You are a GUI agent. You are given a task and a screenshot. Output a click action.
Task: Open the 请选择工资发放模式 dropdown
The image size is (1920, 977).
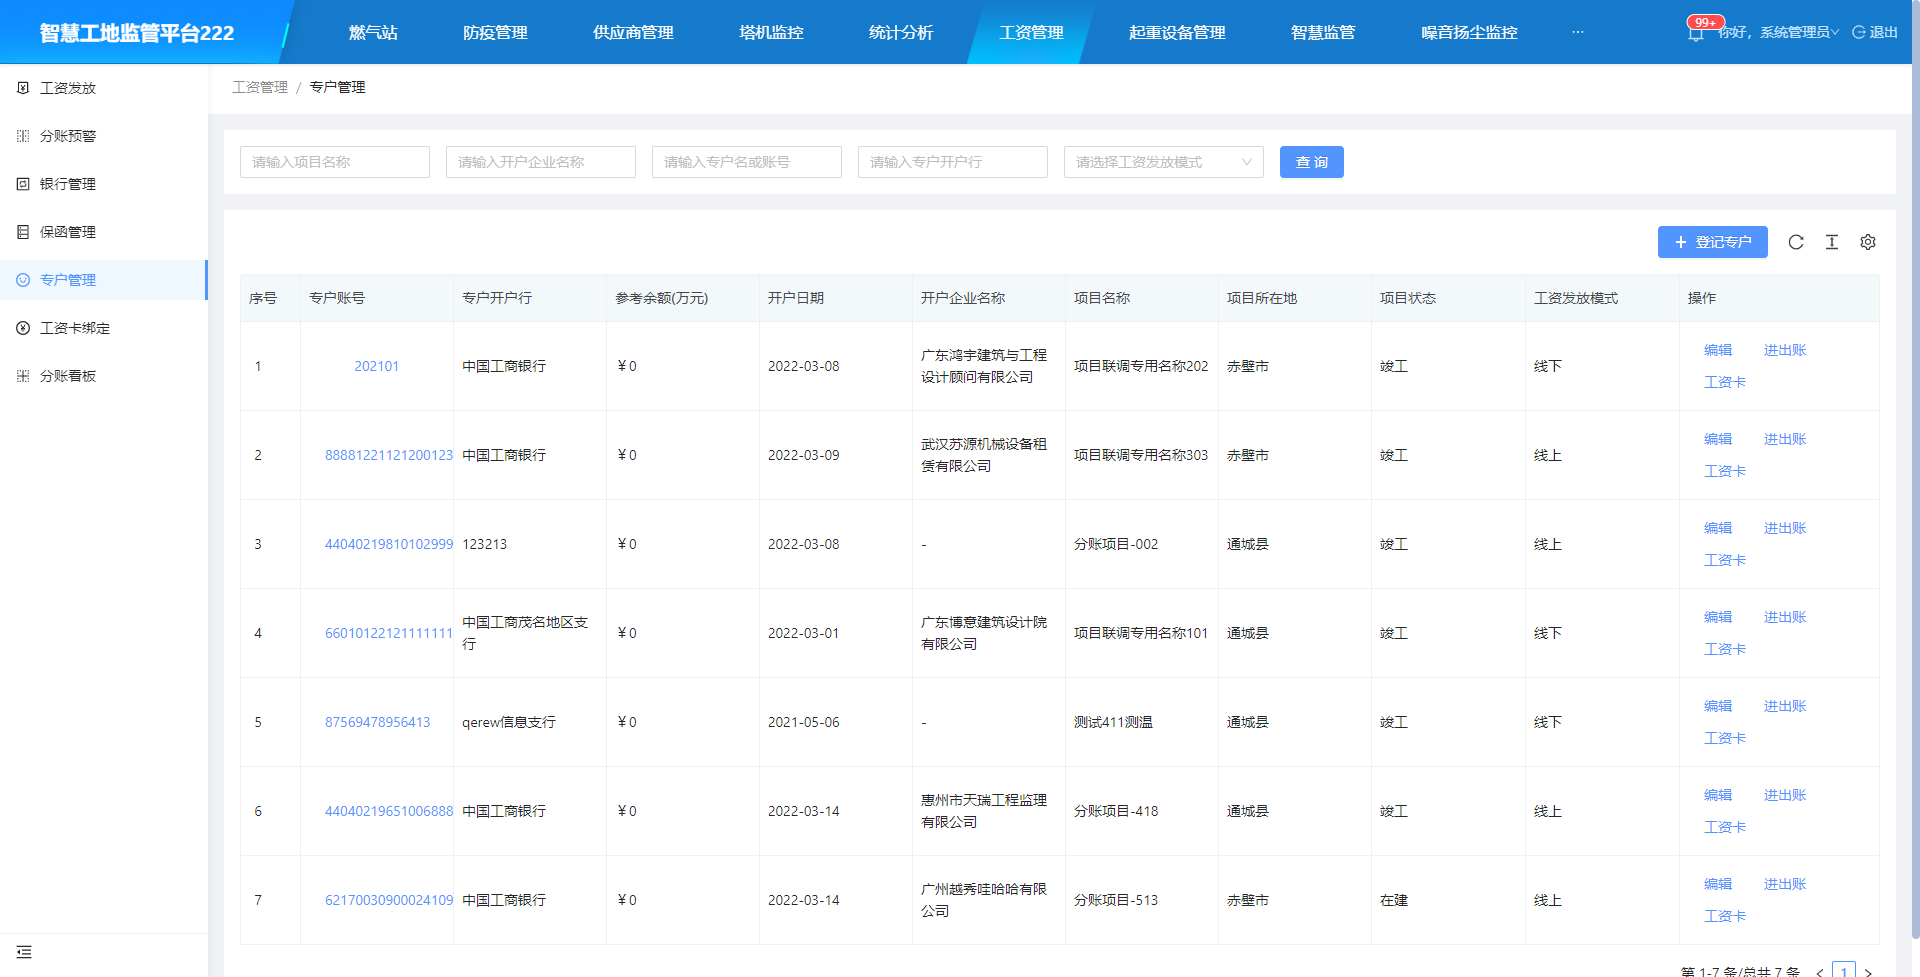pyautogui.click(x=1164, y=162)
